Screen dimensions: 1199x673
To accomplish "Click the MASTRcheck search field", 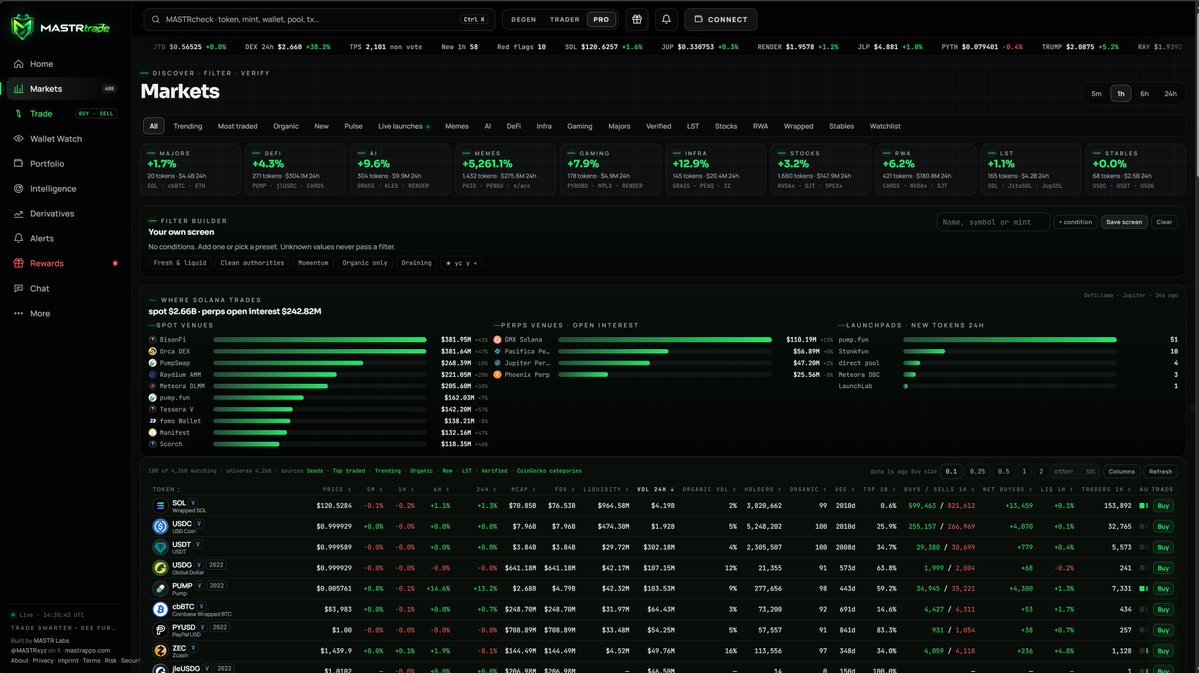I will point(319,19).
